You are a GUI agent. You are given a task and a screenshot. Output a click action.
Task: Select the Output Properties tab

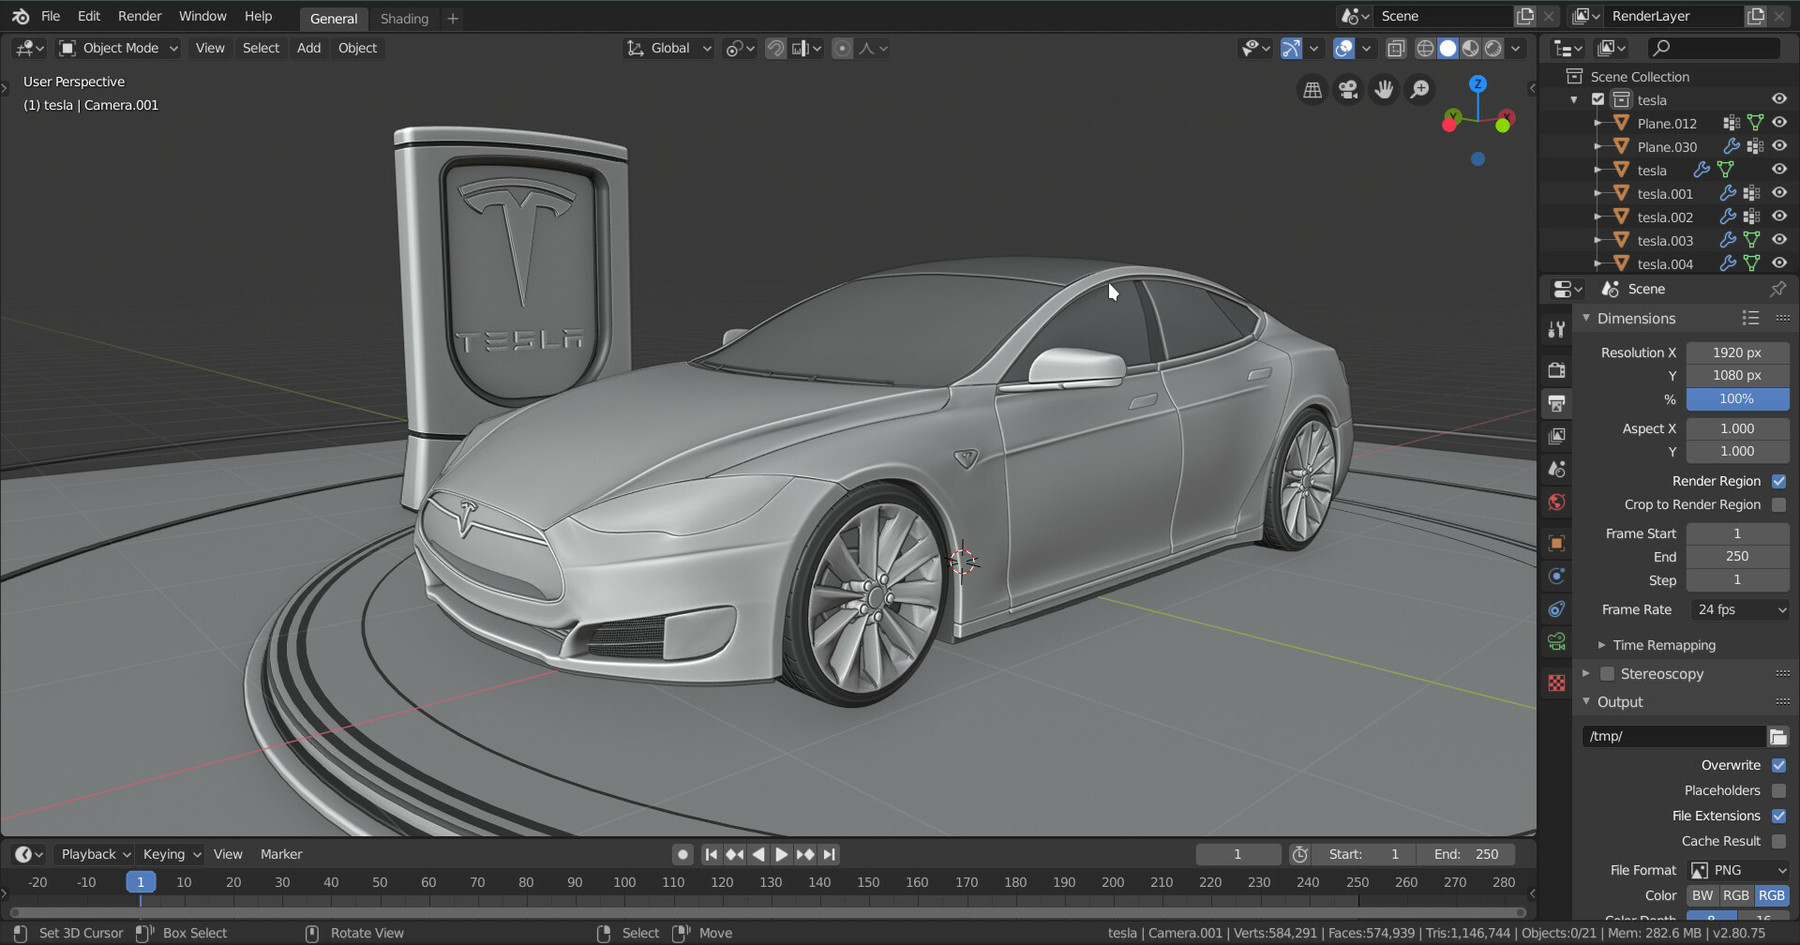click(x=1556, y=403)
